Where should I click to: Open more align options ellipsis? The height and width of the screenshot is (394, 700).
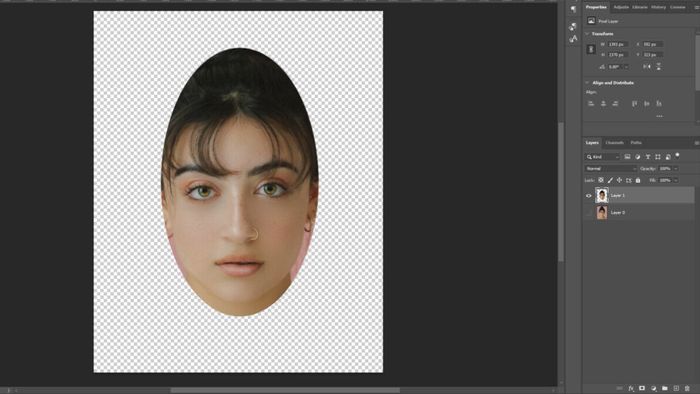coord(659,116)
